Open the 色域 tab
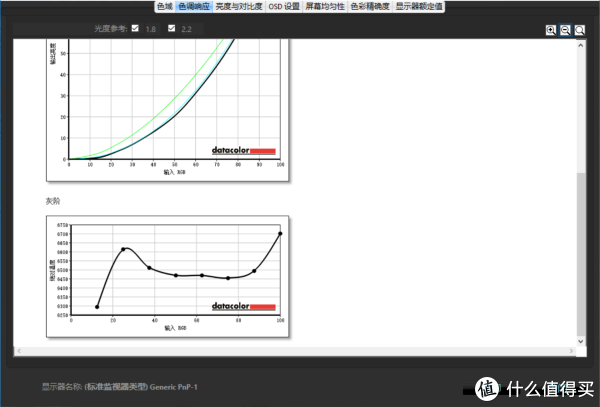This screenshot has height=407, width=600. (x=165, y=6)
